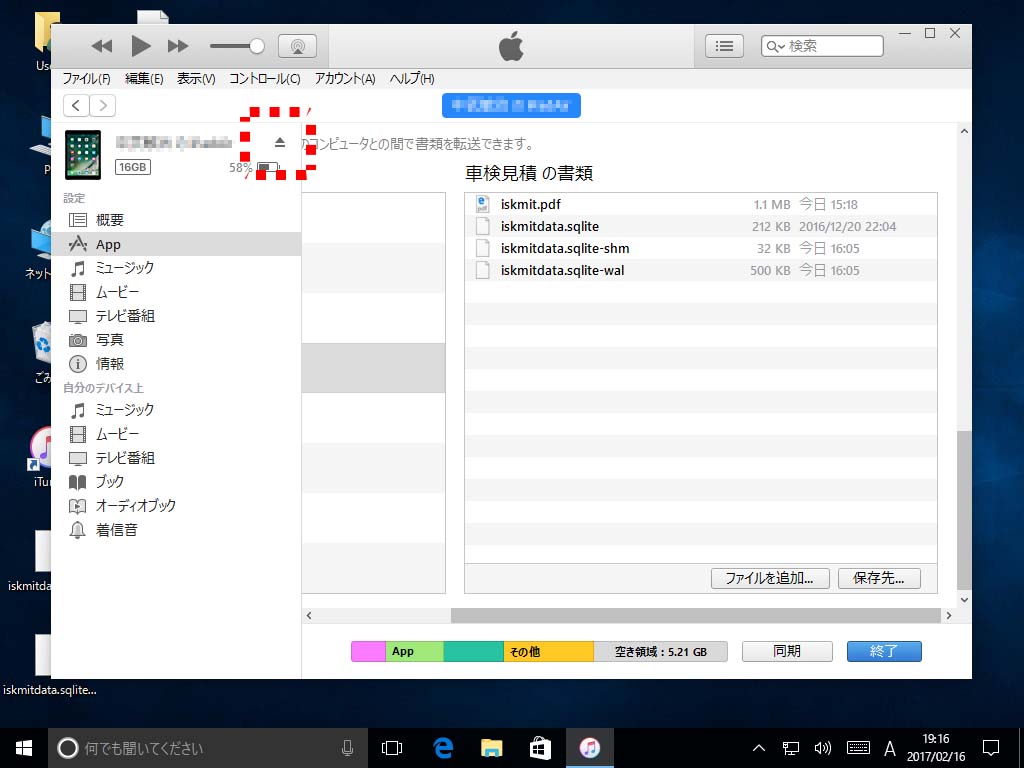The image size is (1024, 768).
Task: Click the fast forward next track icon
Action: coord(178,46)
